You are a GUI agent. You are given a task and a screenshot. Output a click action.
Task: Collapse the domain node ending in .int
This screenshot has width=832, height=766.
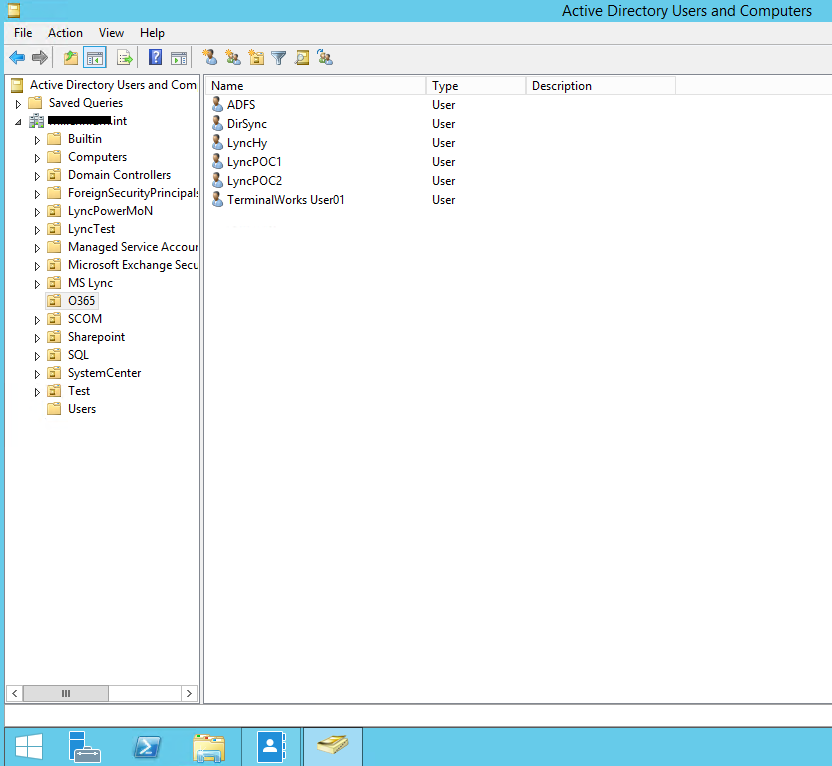click(19, 122)
